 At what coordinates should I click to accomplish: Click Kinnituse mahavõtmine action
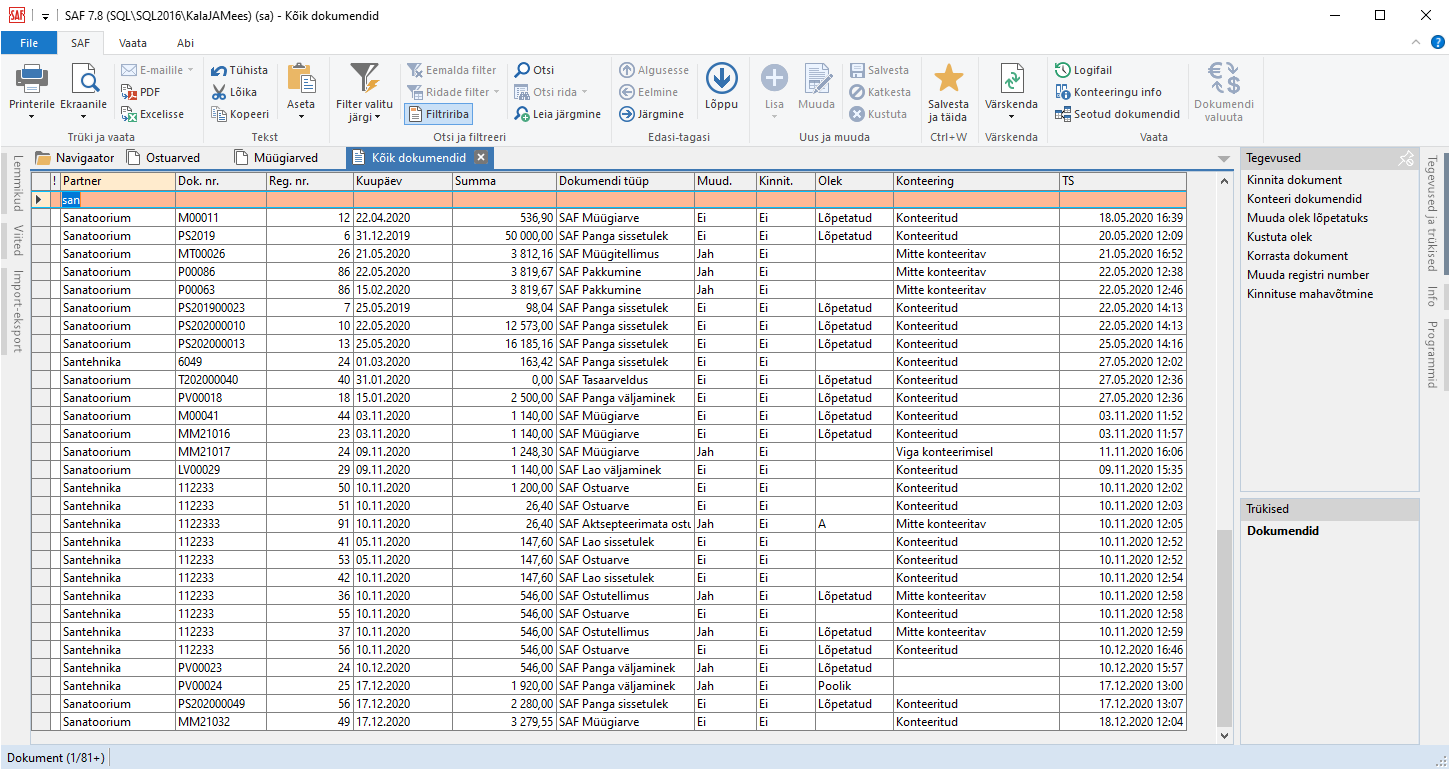1310,294
